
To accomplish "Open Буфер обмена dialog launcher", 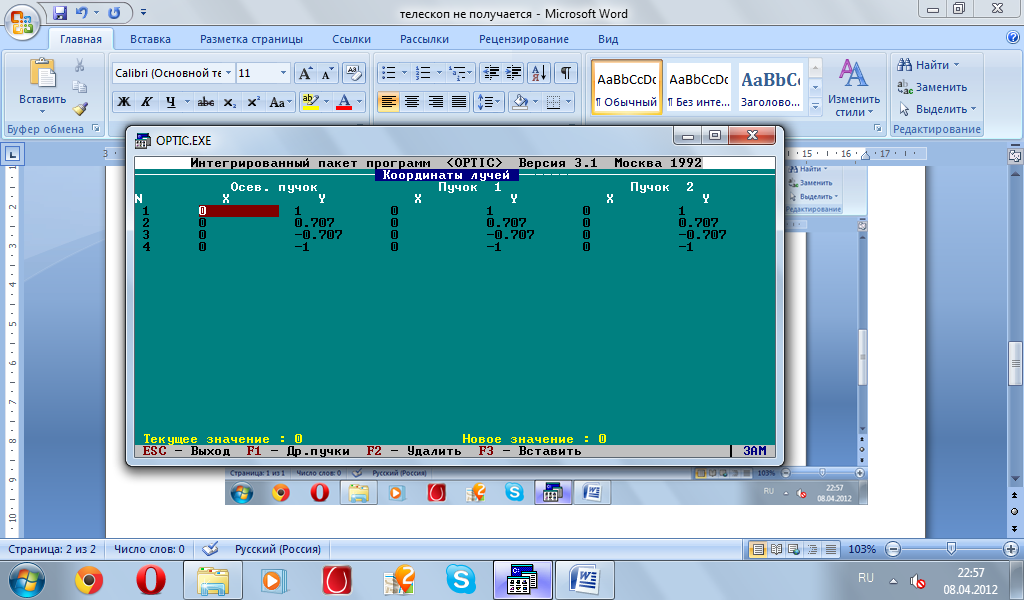I will (x=95, y=129).
